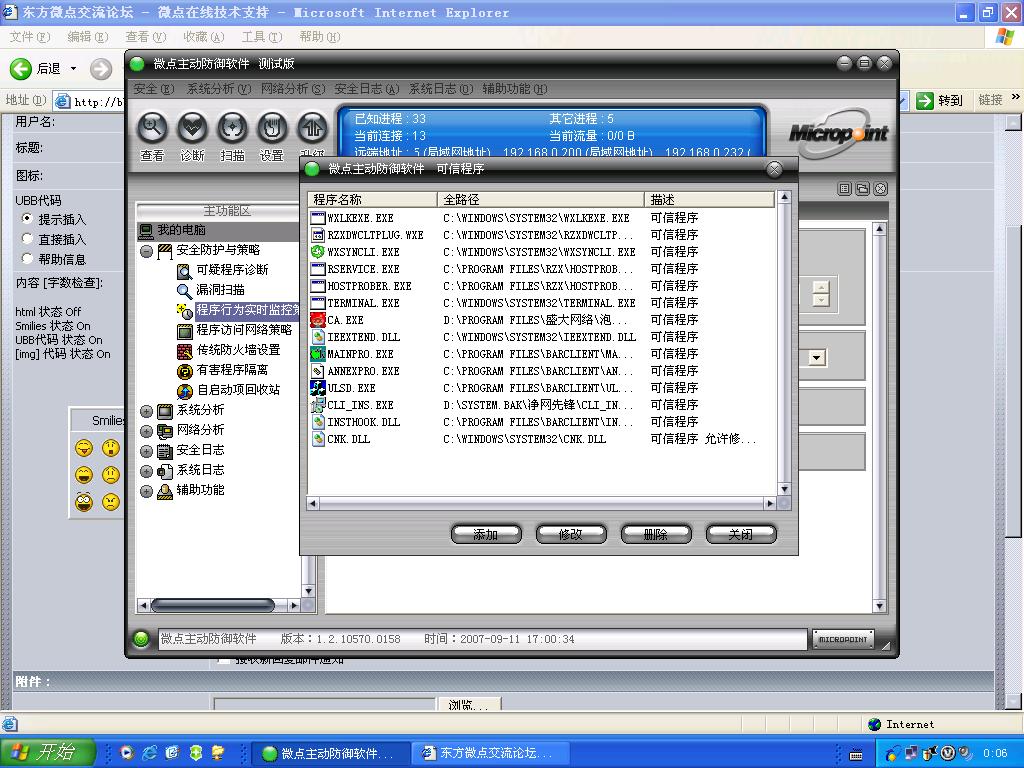Screen dimensions: 1024x768
Task: Click the IEEXTEND.DLL file icon
Action: [318, 336]
